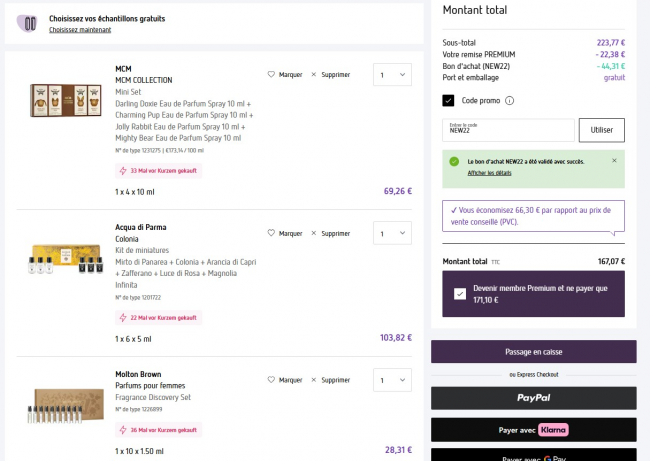Click the free samples gift icon

[x=29, y=23]
